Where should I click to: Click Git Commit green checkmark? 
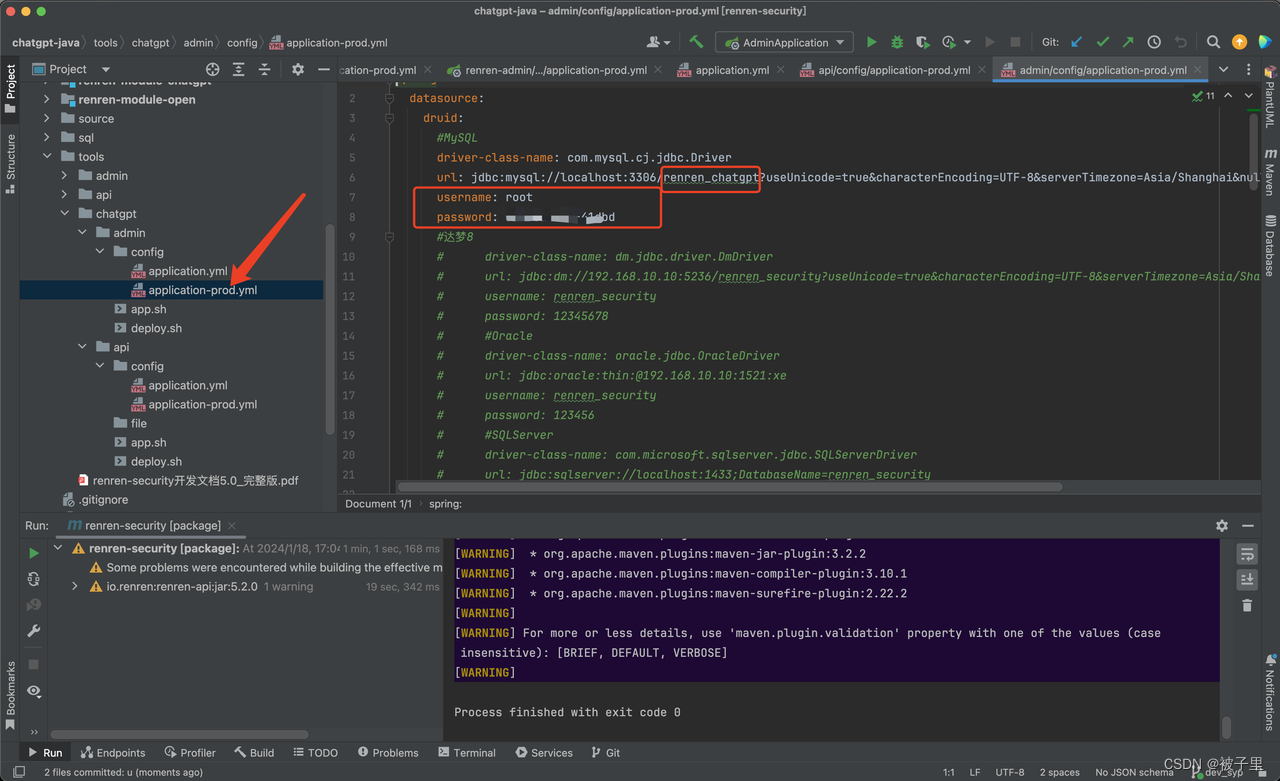1103,42
